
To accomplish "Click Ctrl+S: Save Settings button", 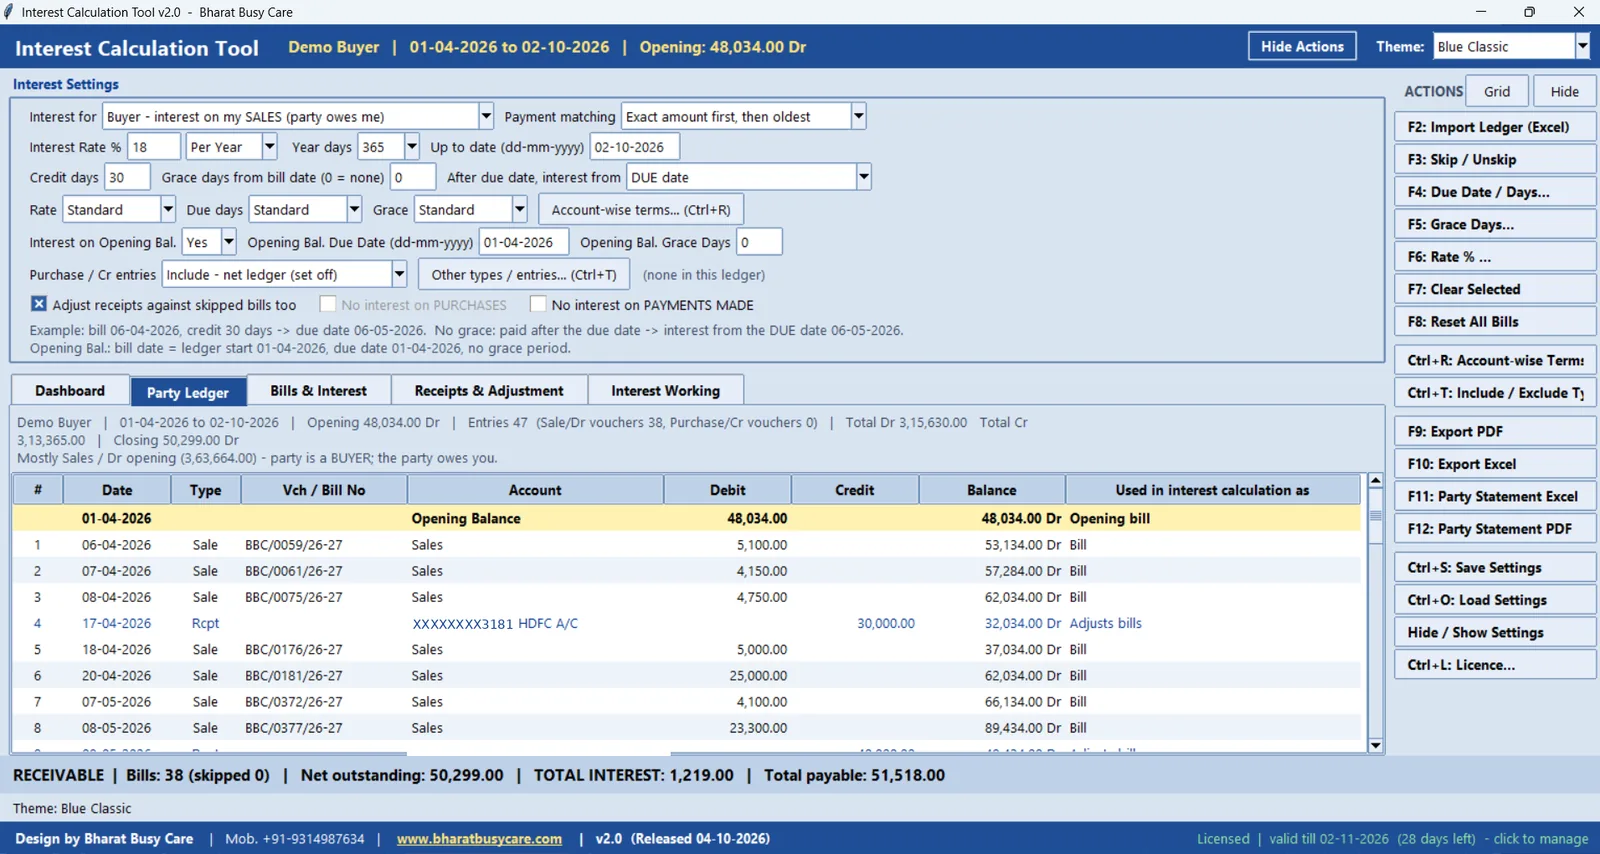I will 1495,567.
